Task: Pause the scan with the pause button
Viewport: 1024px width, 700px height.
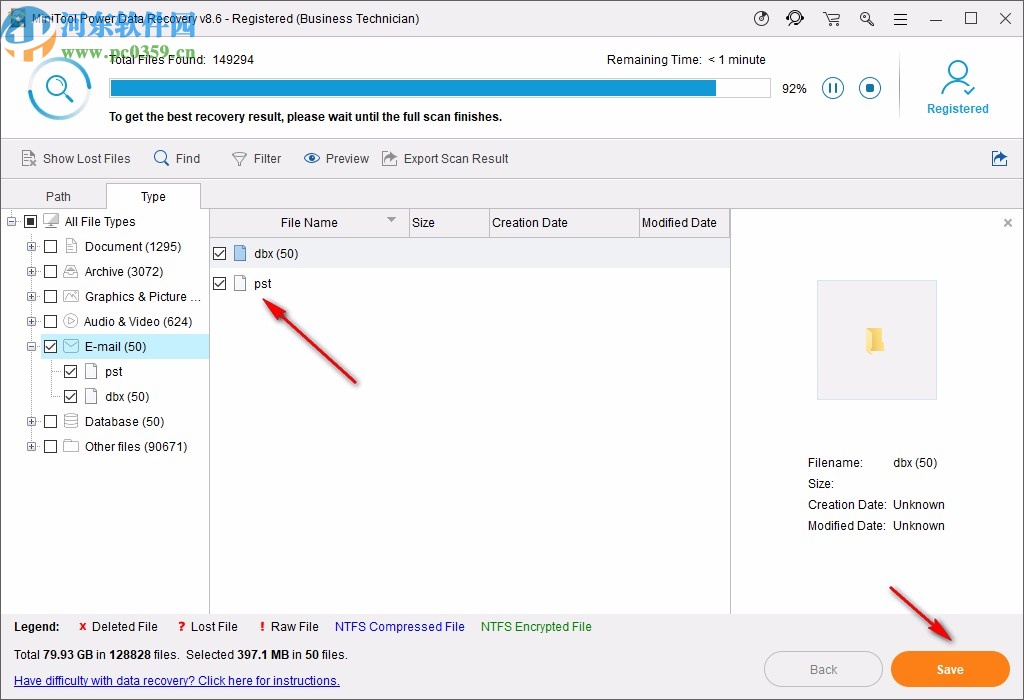Action: click(x=833, y=88)
